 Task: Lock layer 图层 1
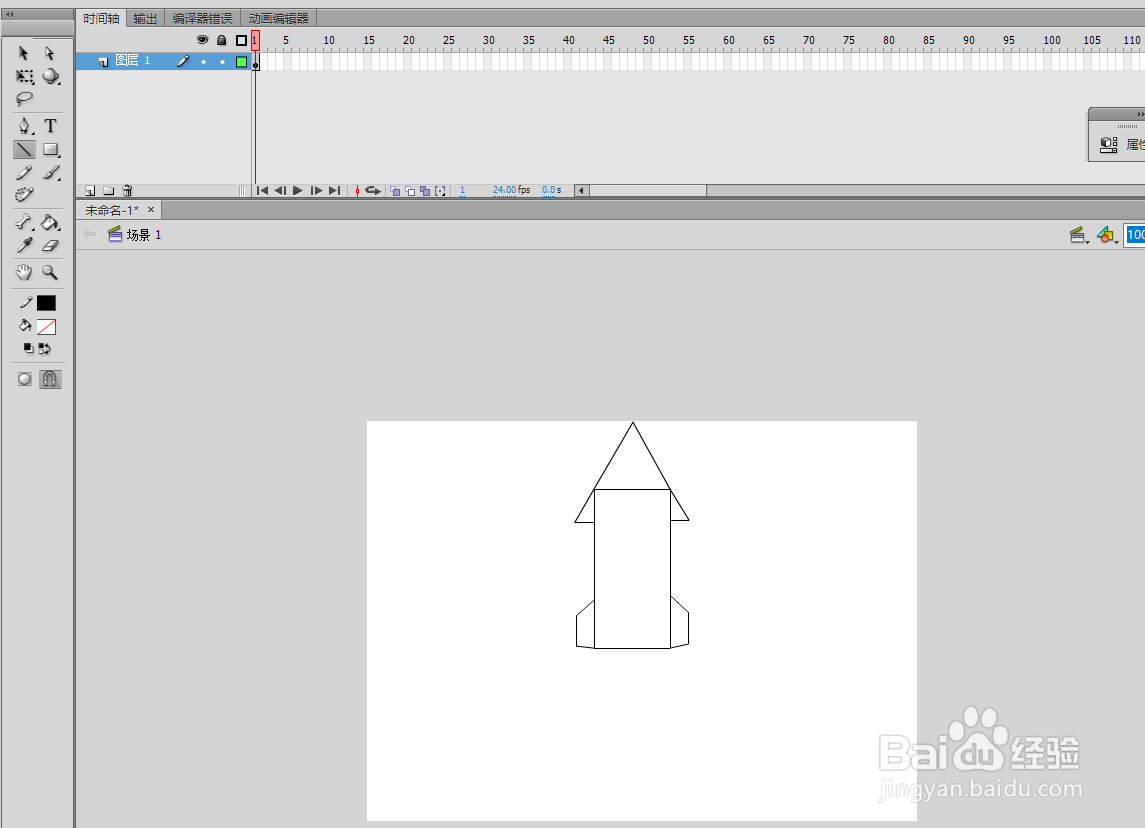[222, 61]
